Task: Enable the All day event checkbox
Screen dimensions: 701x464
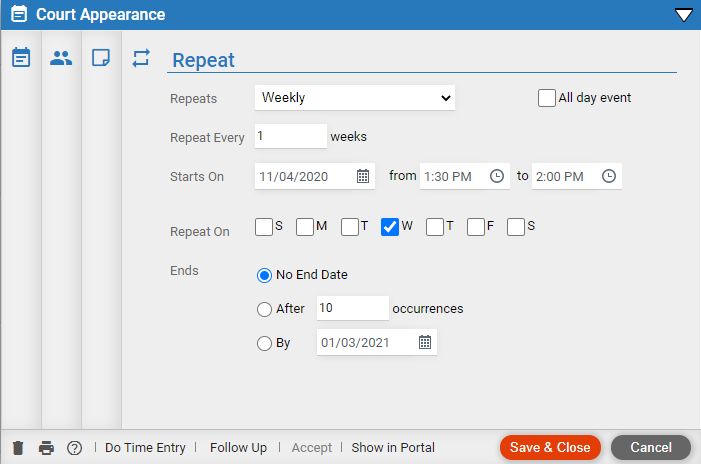Action: pos(547,97)
